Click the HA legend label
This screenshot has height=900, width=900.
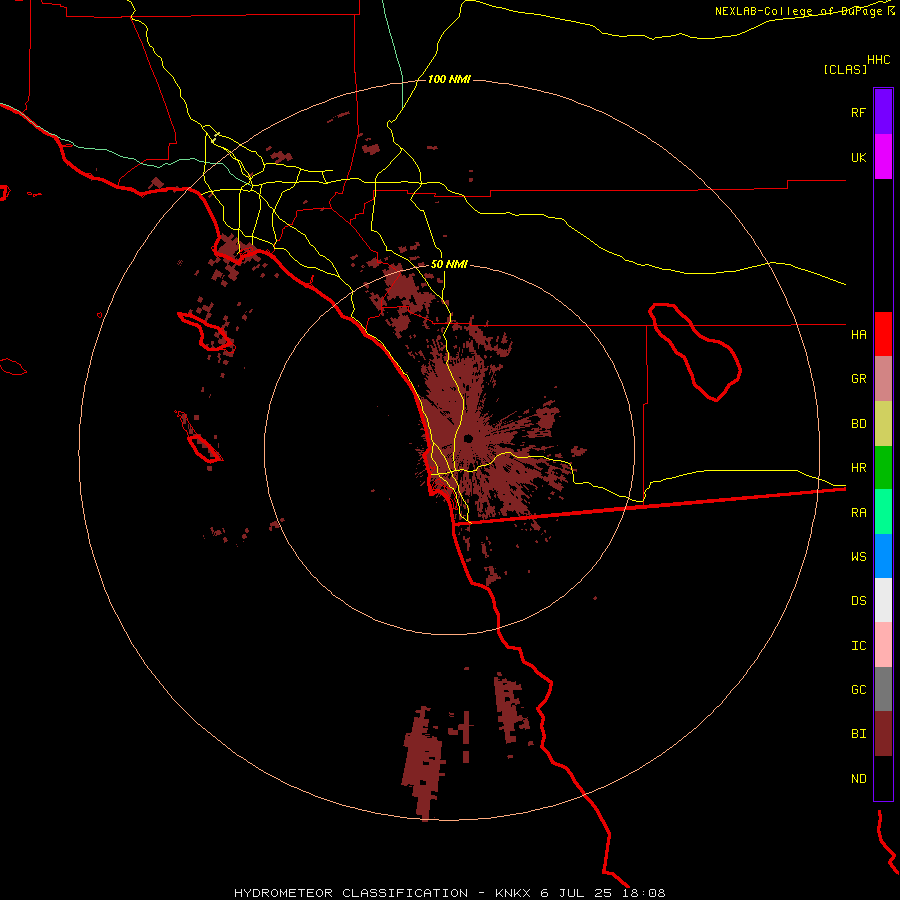click(x=858, y=335)
